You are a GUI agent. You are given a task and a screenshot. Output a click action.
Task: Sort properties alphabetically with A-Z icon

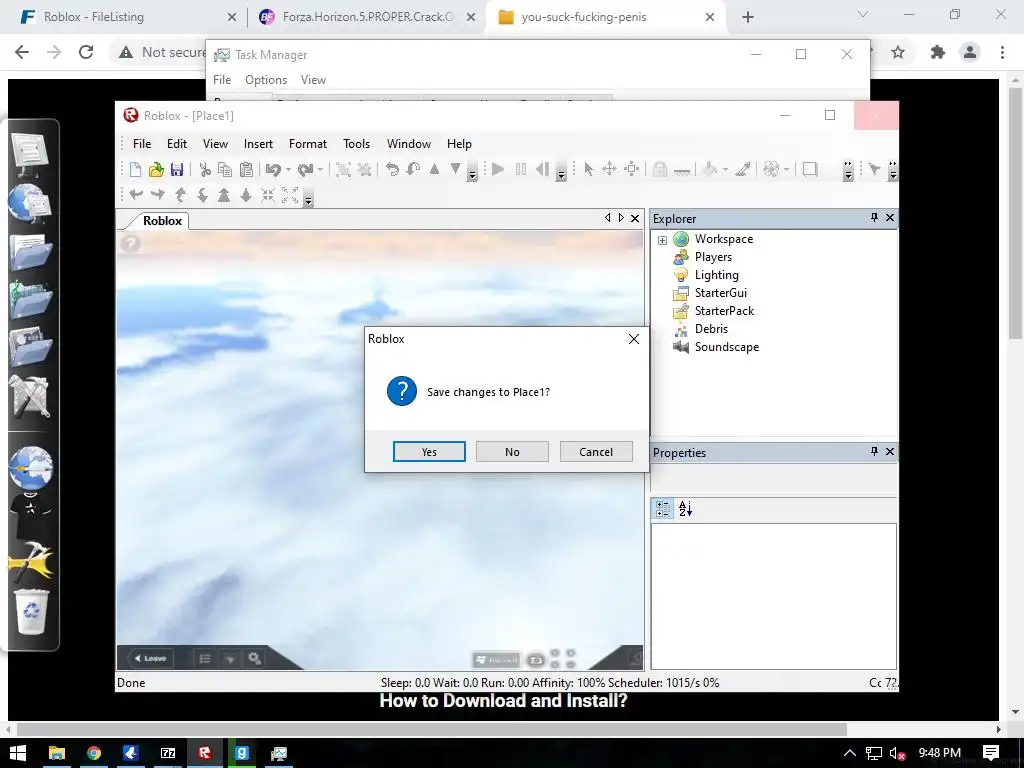point(685,509)
